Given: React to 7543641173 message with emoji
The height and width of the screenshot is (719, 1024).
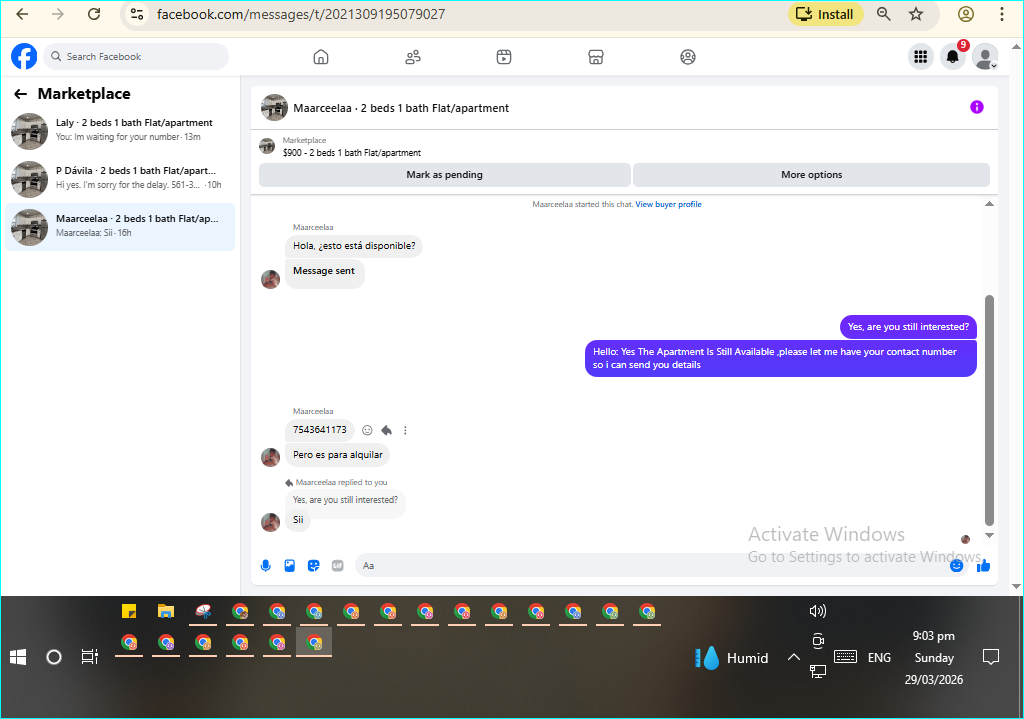Looking at the screenshot, I should coord(368,430).
